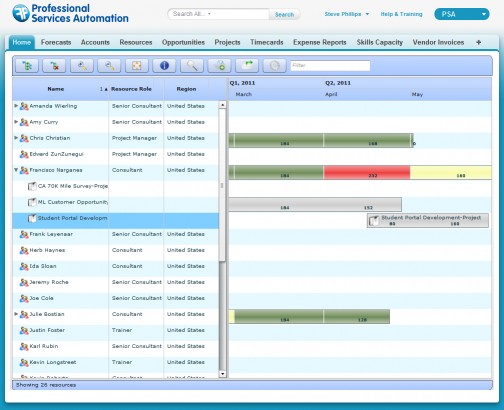
Task: Open the Skills Capacity tab
Action: pos(380,42)
